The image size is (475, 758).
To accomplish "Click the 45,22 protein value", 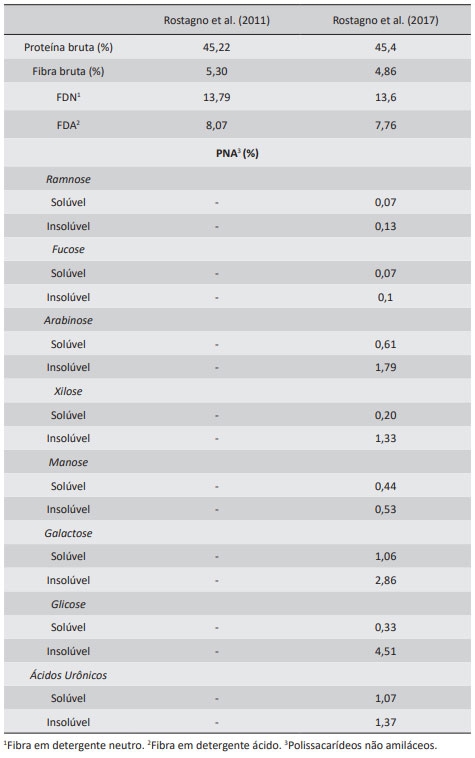I will tap(216, 47).
